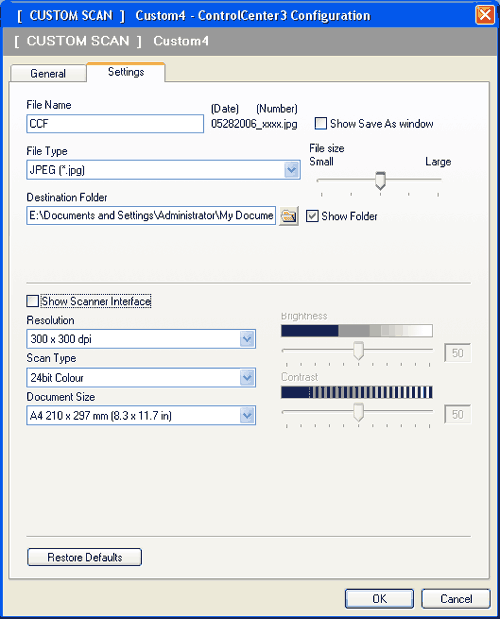
Task: Click the Restore Defaults button
Action: [x=84, y=557]
